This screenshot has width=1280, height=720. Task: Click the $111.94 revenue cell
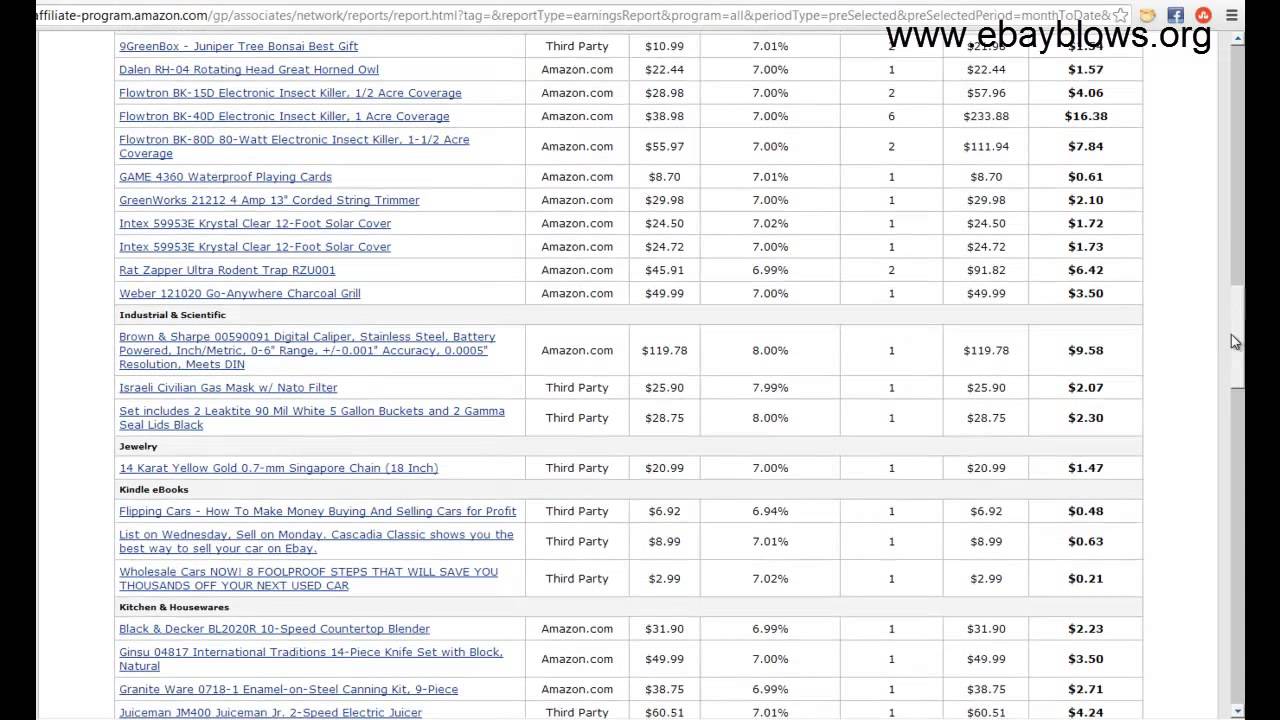pyautogui.click(x=986, y=146)
